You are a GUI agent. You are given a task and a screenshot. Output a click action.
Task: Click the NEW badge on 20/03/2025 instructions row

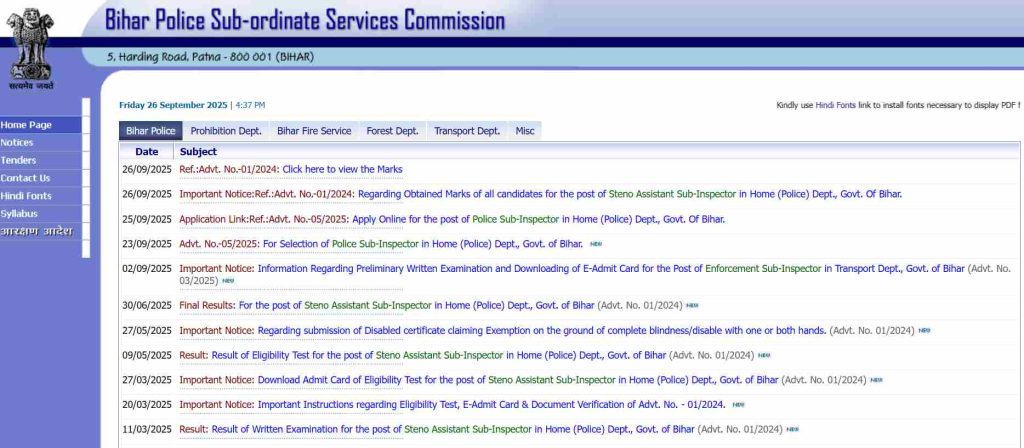[738, 405]
